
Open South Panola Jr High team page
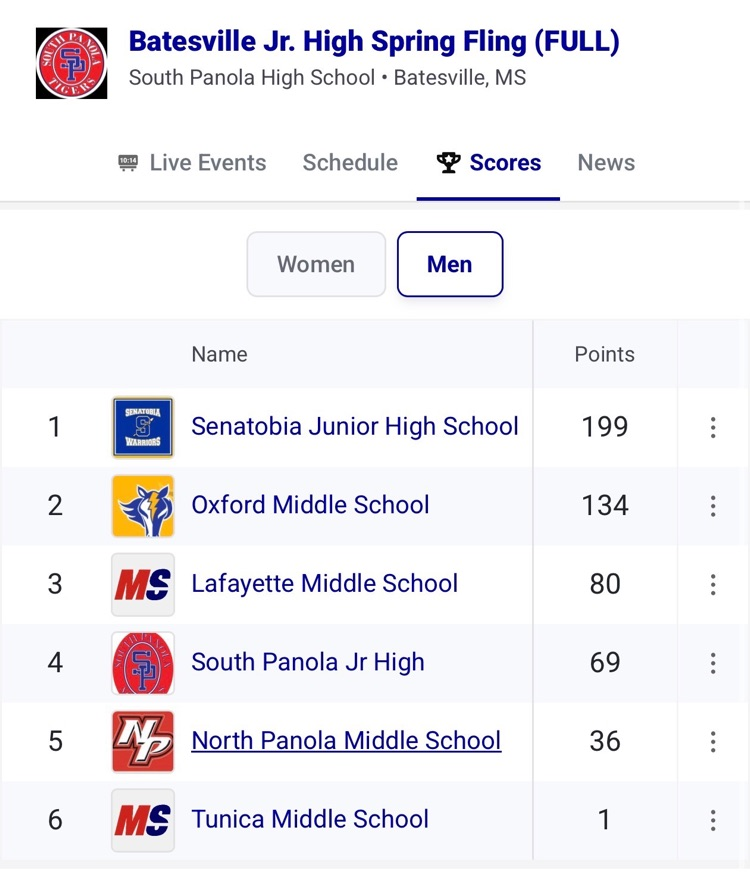pos(308,662)
